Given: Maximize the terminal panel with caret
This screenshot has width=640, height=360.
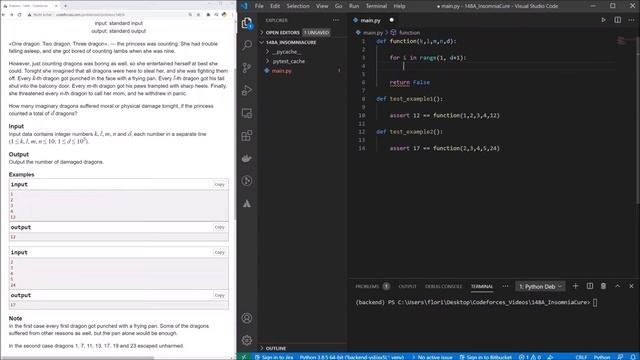Looking at the screenshot, I should 618,286.
